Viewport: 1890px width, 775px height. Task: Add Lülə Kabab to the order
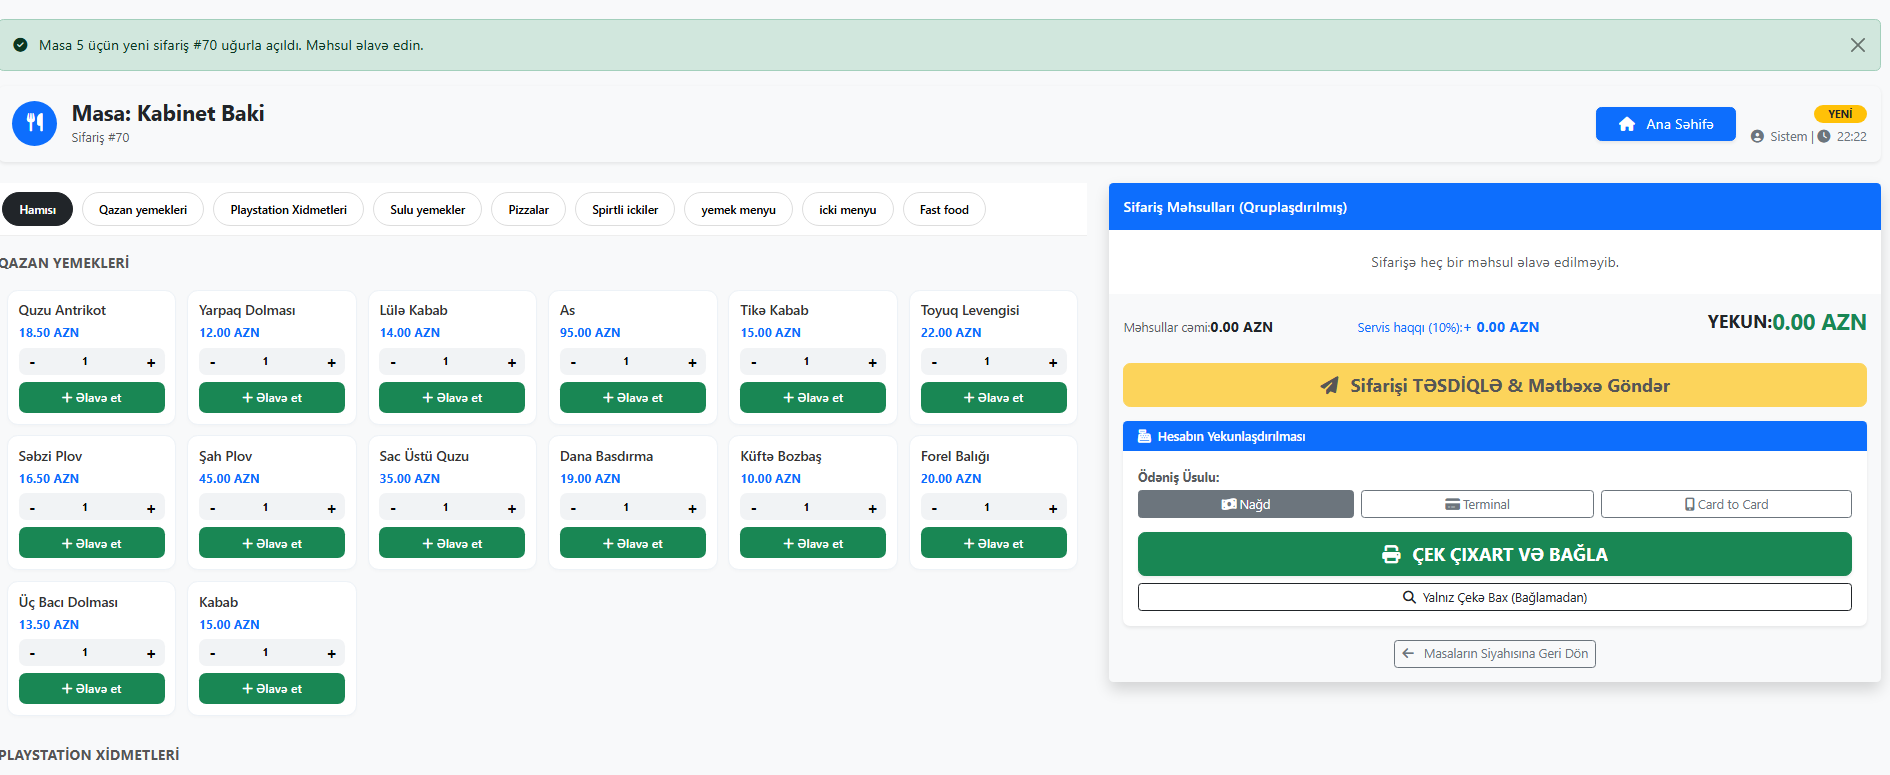click(x=452, y=398)
